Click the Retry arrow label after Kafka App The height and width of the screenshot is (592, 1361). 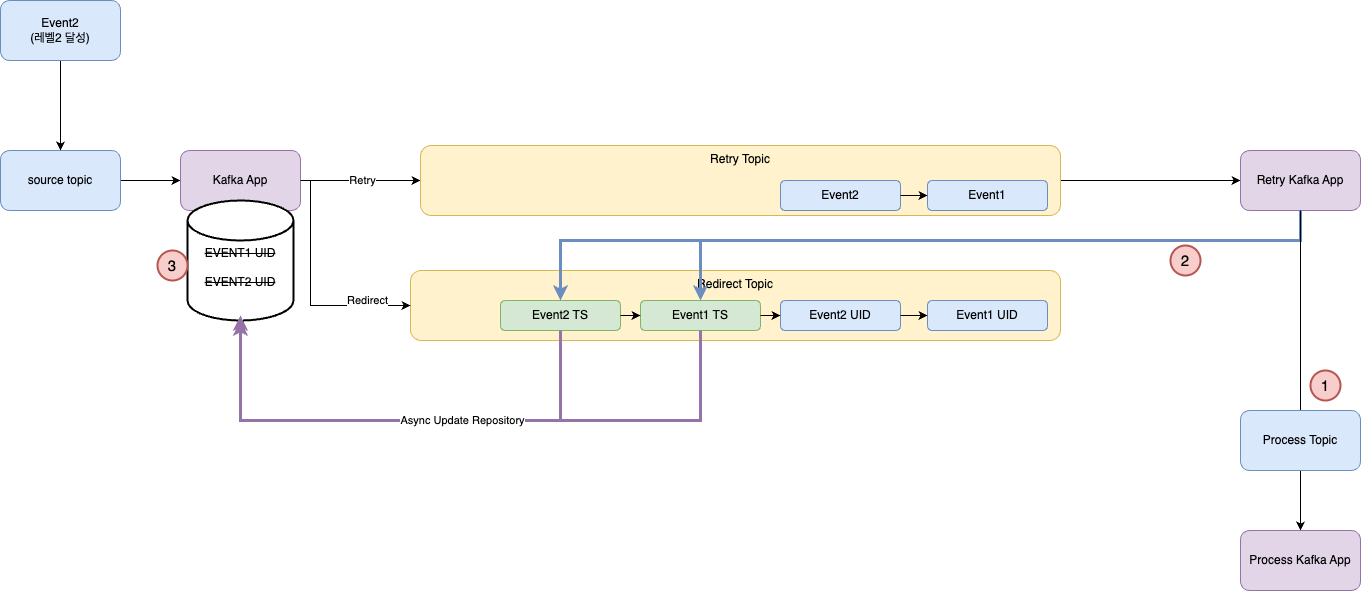pos(362,180)
